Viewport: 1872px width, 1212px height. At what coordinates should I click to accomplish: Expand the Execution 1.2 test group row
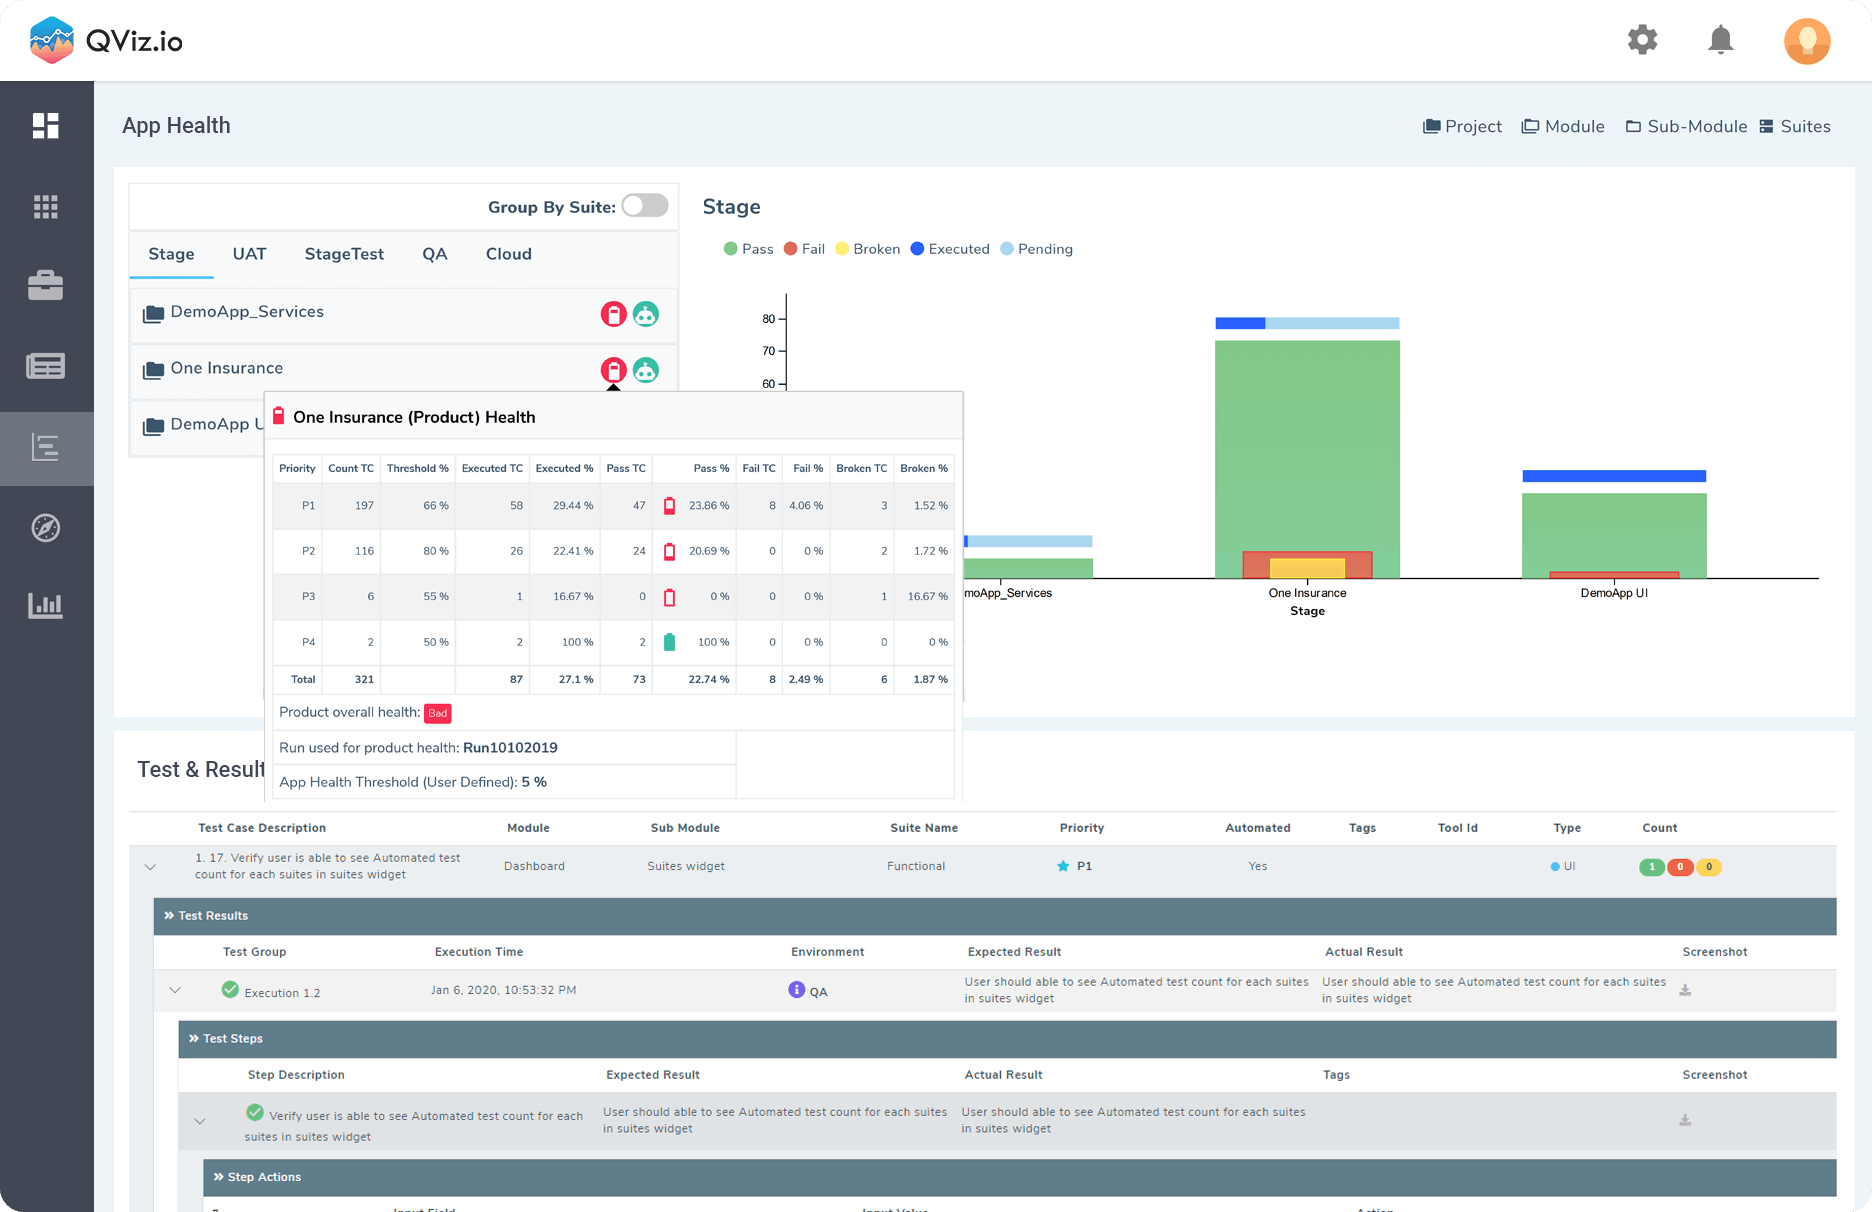tap(176, 990)
